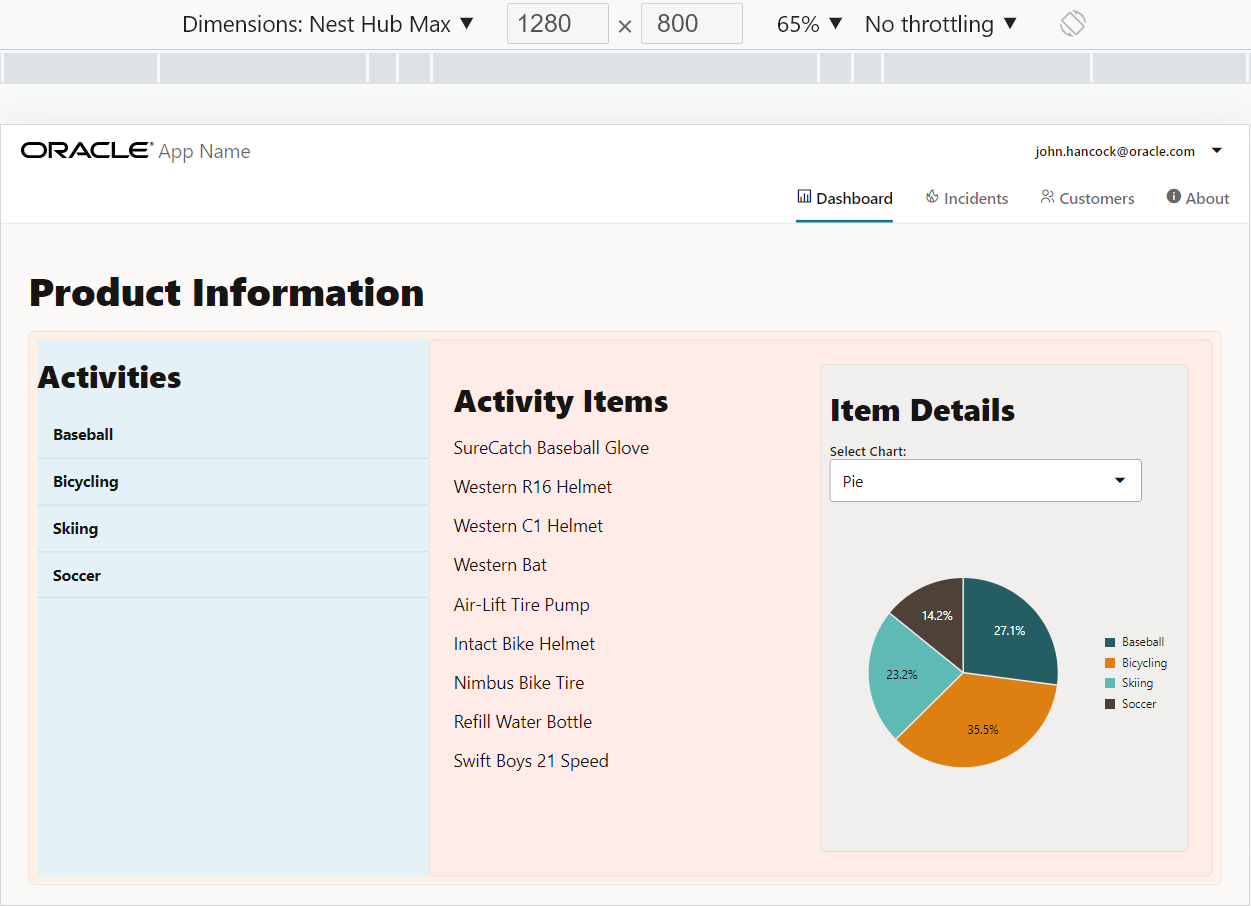This screenshot has height=906, width=1251.
Task: Click the Soccer legend color swatch
Action: [1110, 704]
